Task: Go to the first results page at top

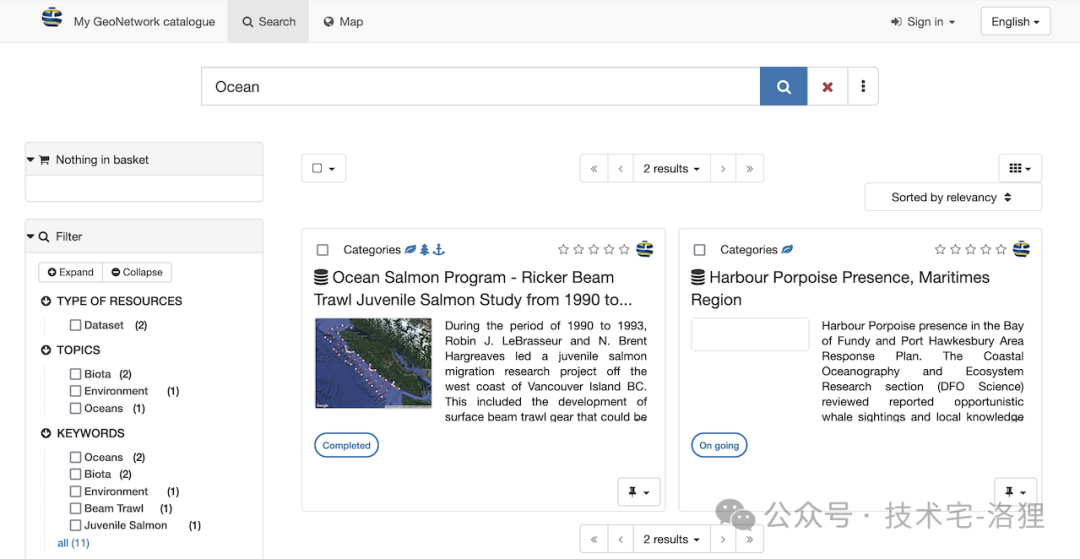Action: [x=594, y=169]
